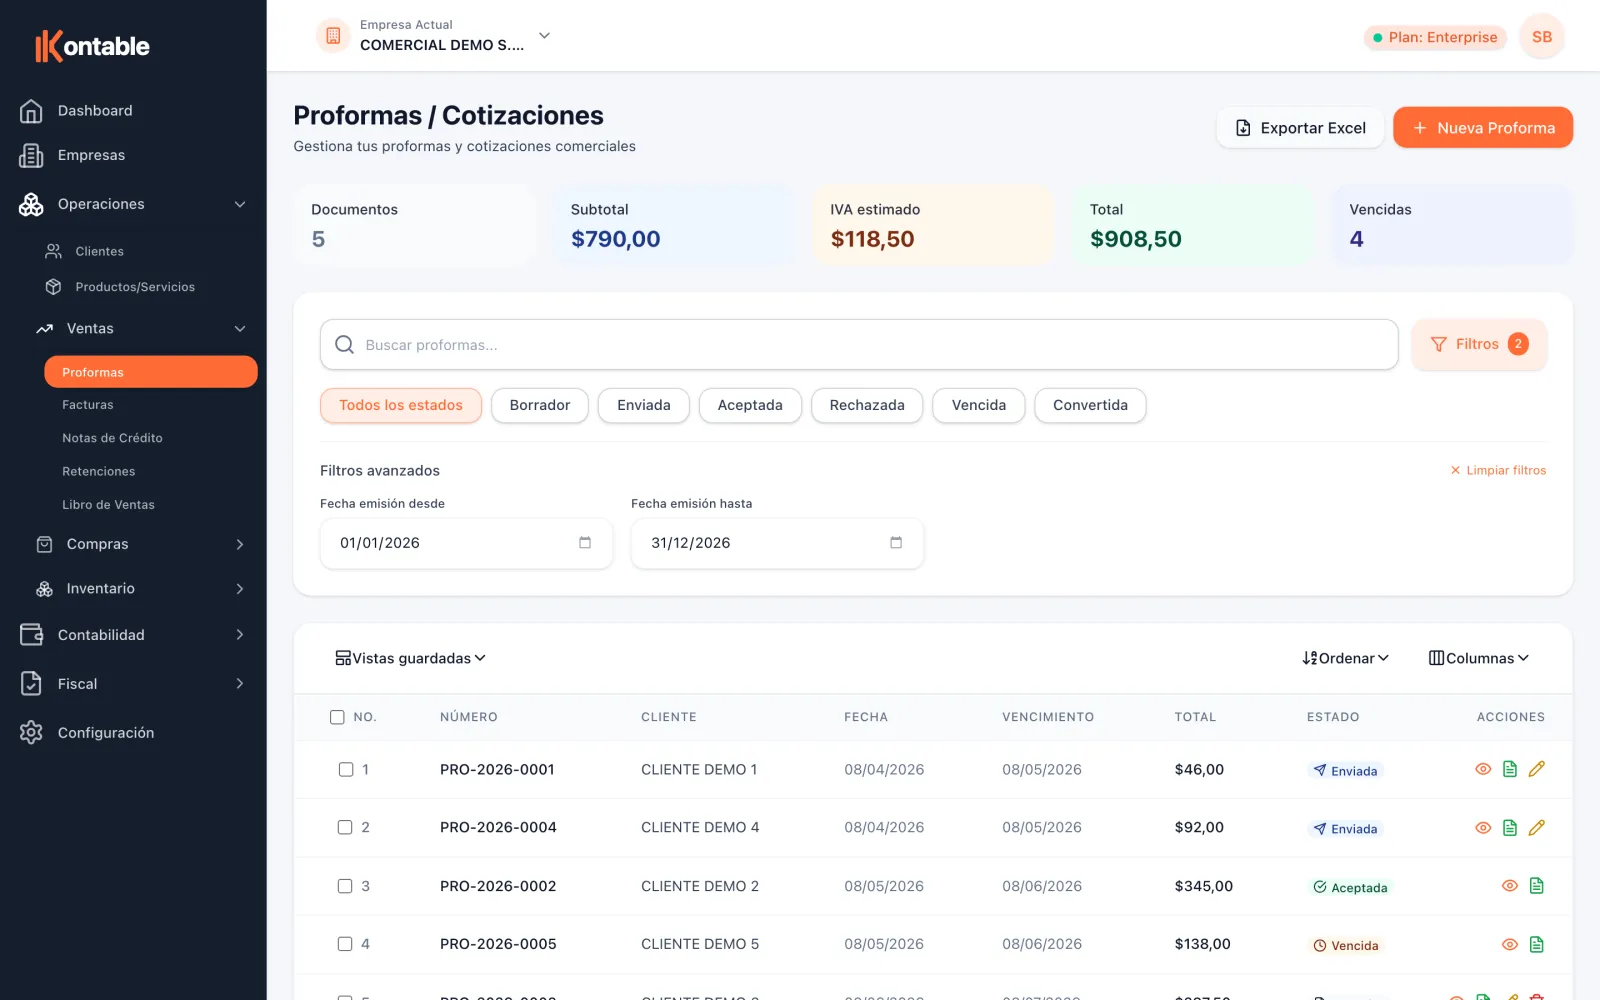Click the Buscar proformas search field
This screenshot has width=1600, height=1000.
859,345
